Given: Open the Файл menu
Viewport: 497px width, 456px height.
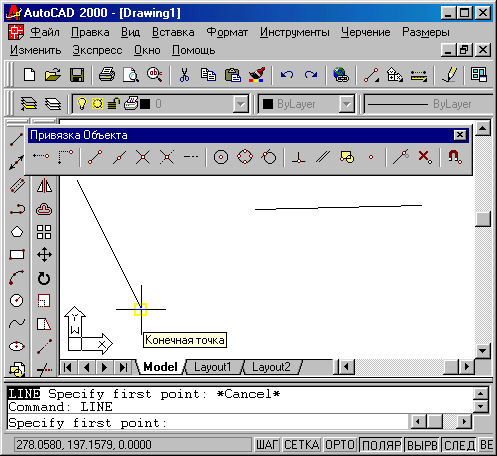Looking at the screenshot, I should point(45,32).
